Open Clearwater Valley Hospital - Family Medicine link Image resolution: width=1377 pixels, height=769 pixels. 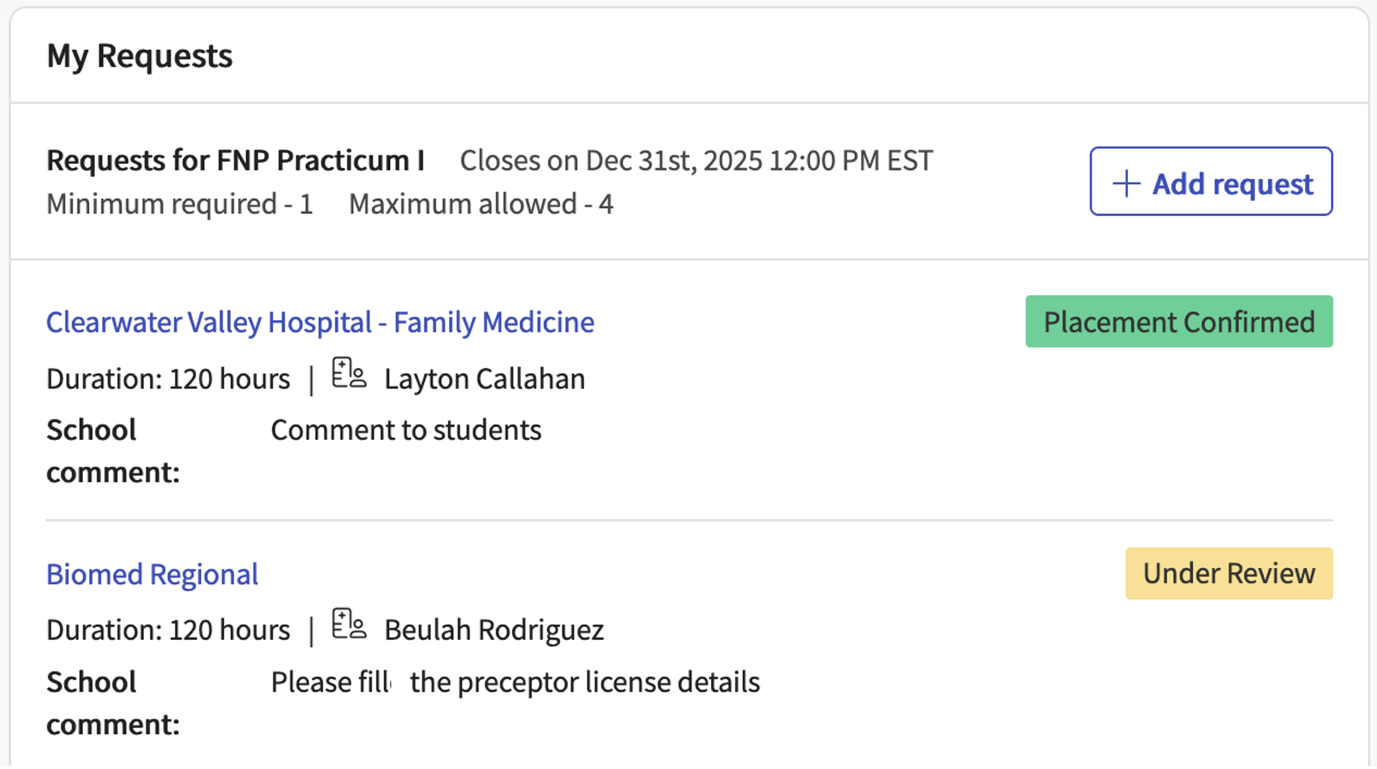[x=320, y=322]
